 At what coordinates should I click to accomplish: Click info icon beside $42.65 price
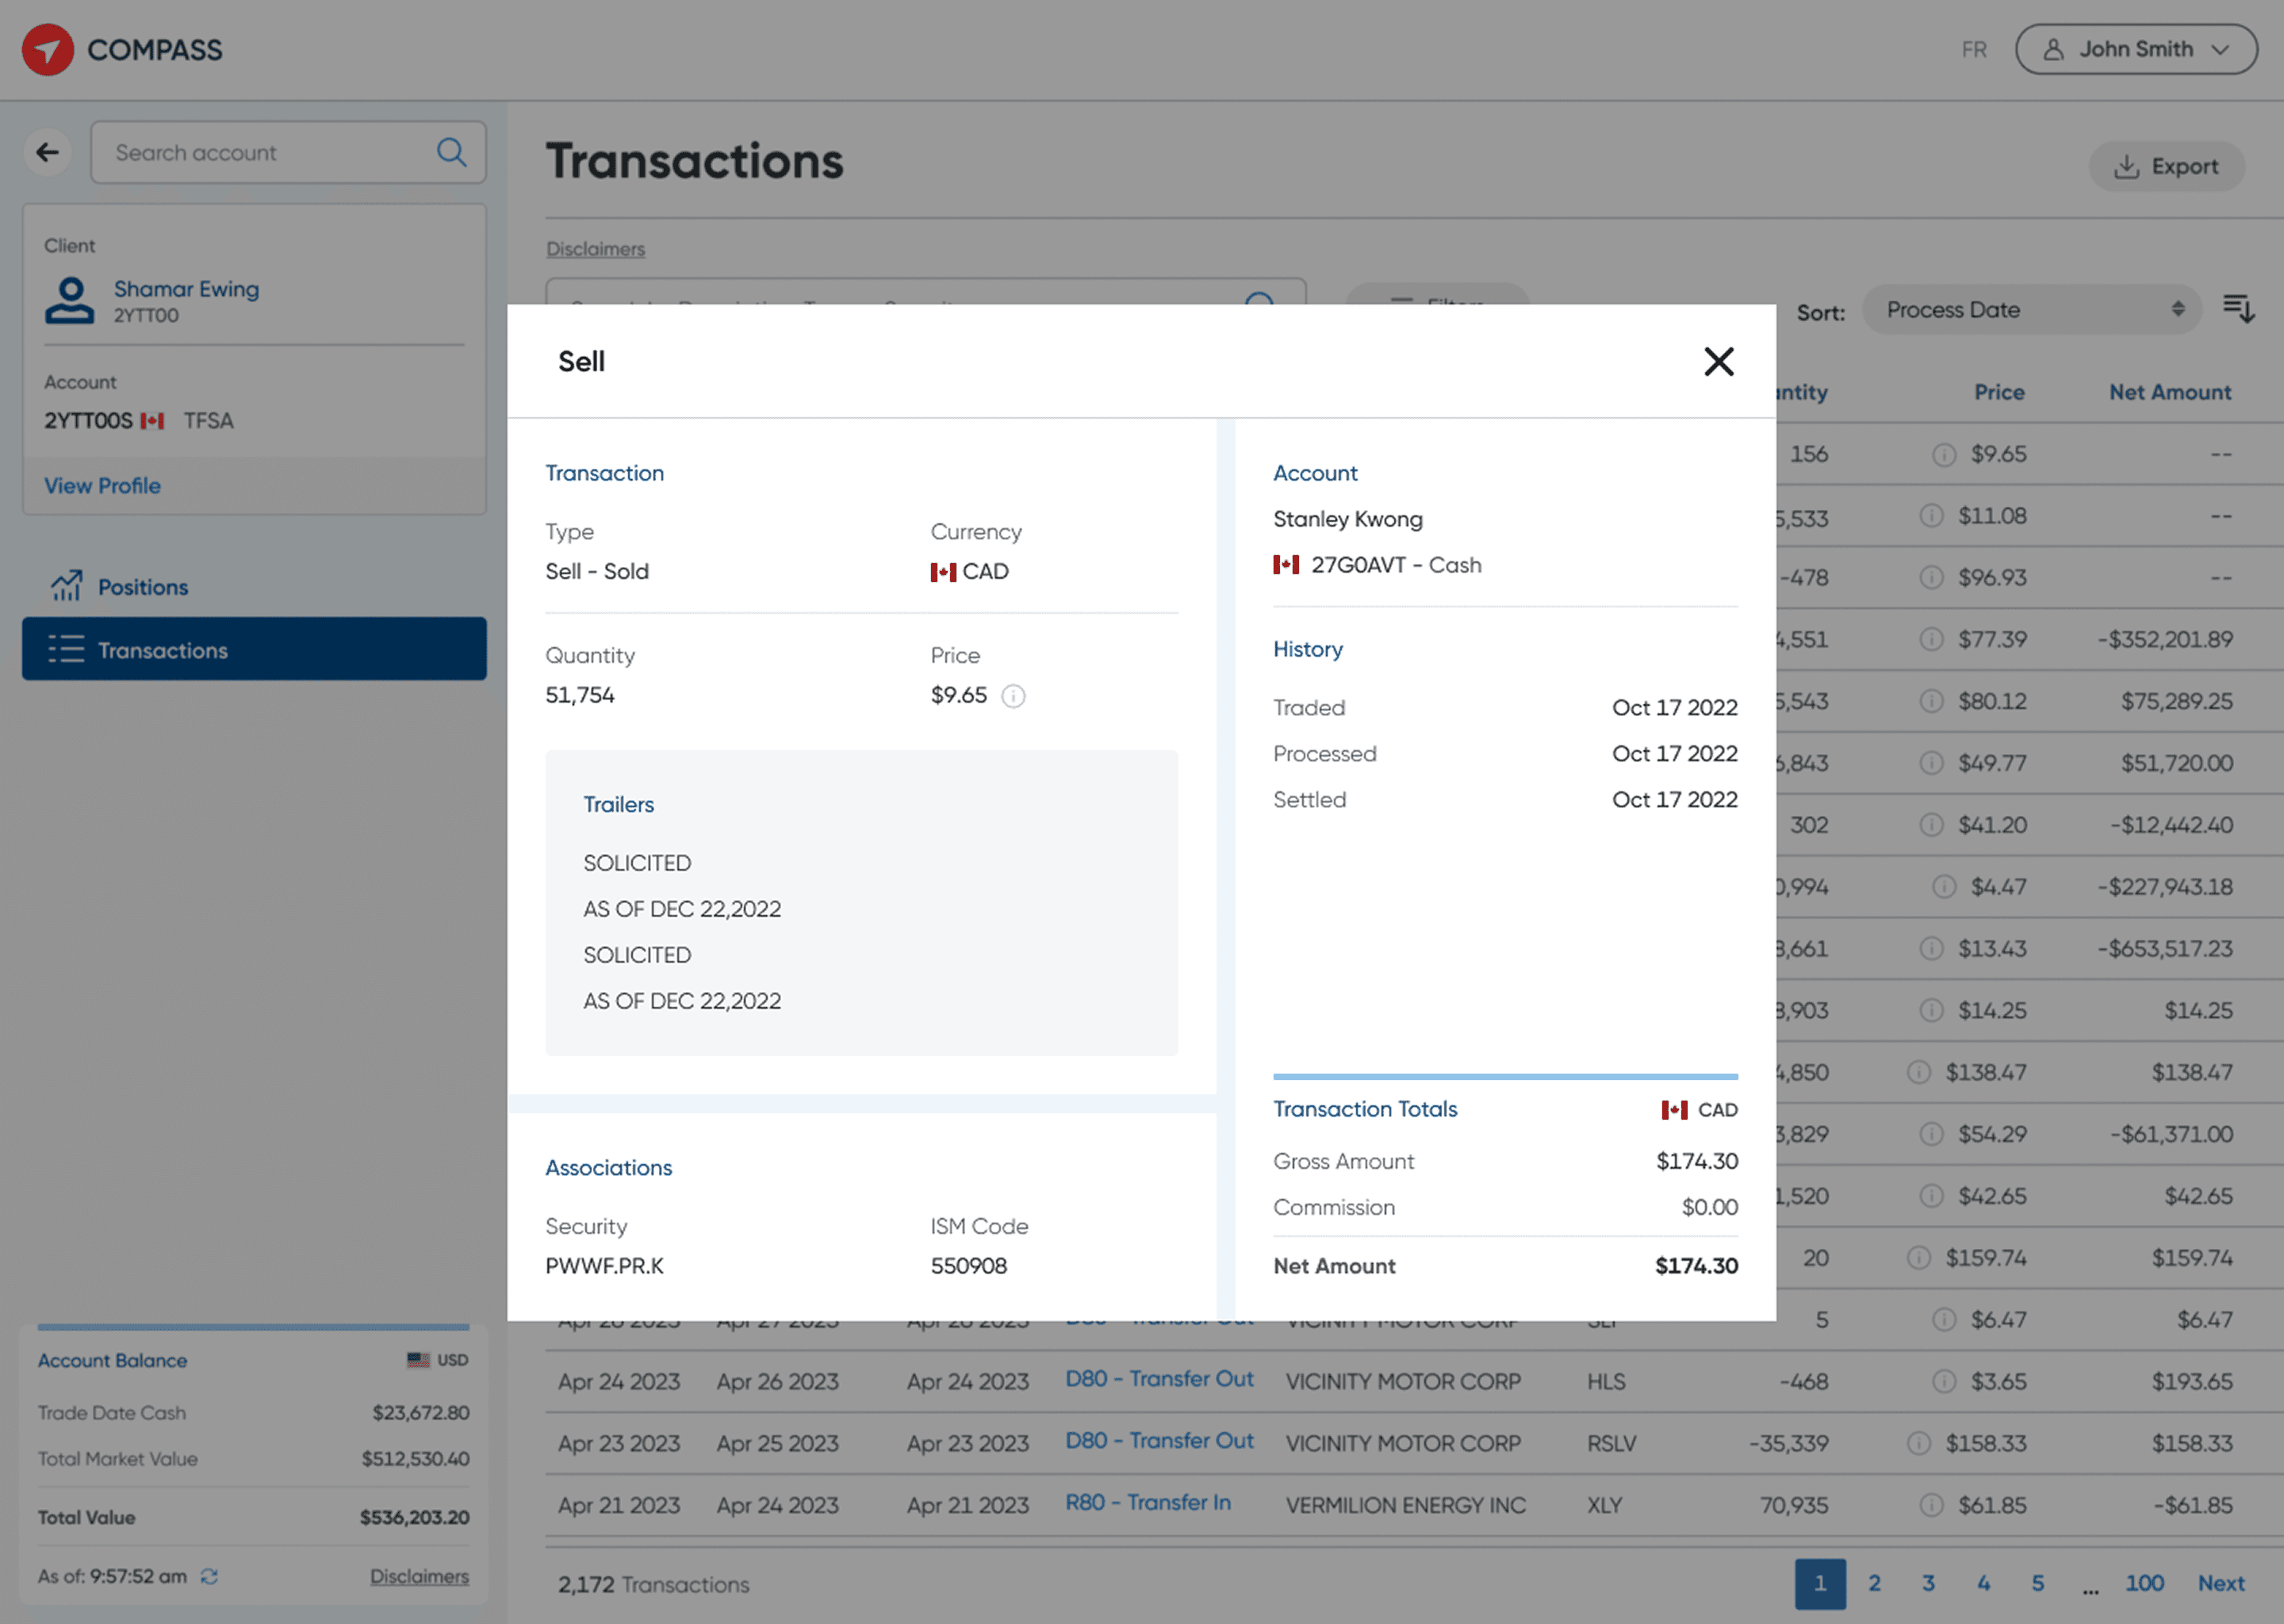click(1930, 1196)
